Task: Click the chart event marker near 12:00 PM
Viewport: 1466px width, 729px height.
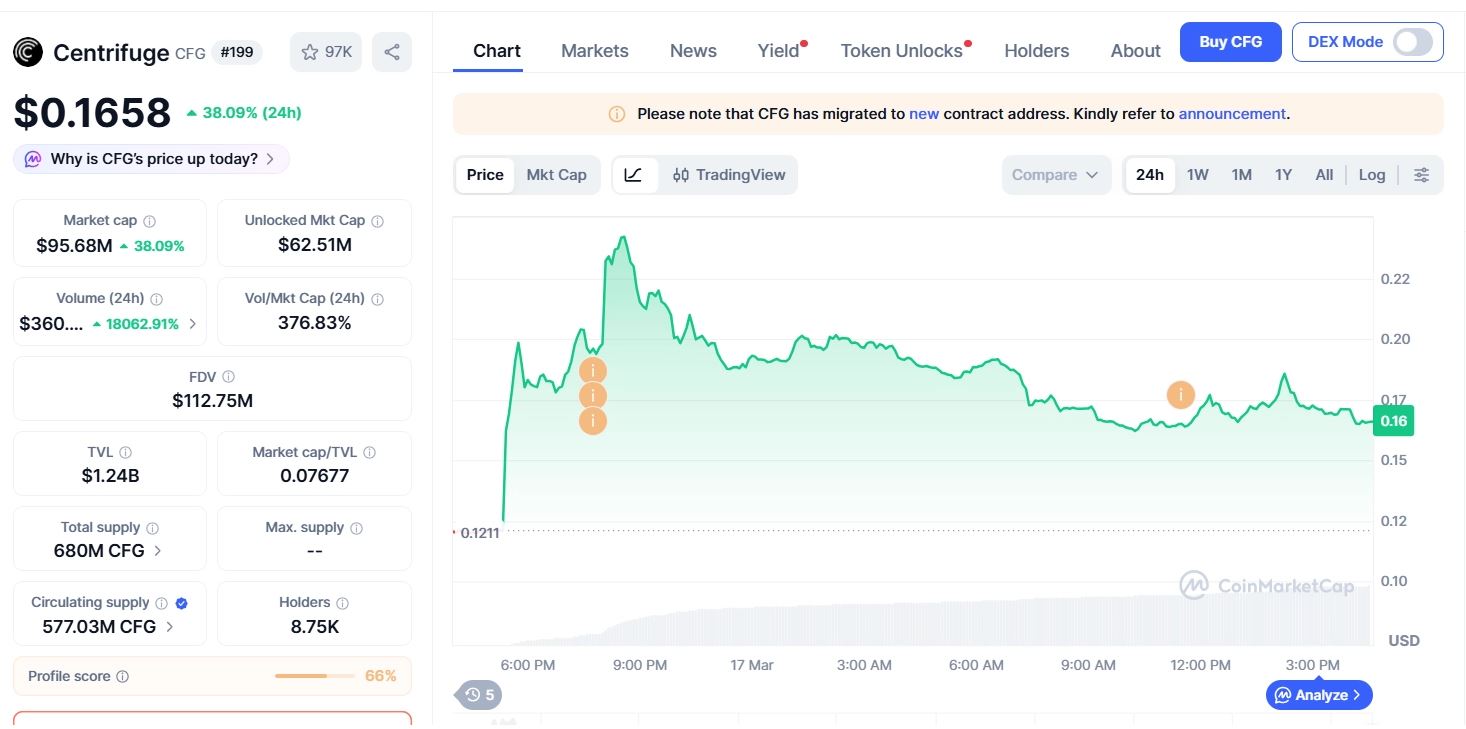Action: coord(1181,395)
